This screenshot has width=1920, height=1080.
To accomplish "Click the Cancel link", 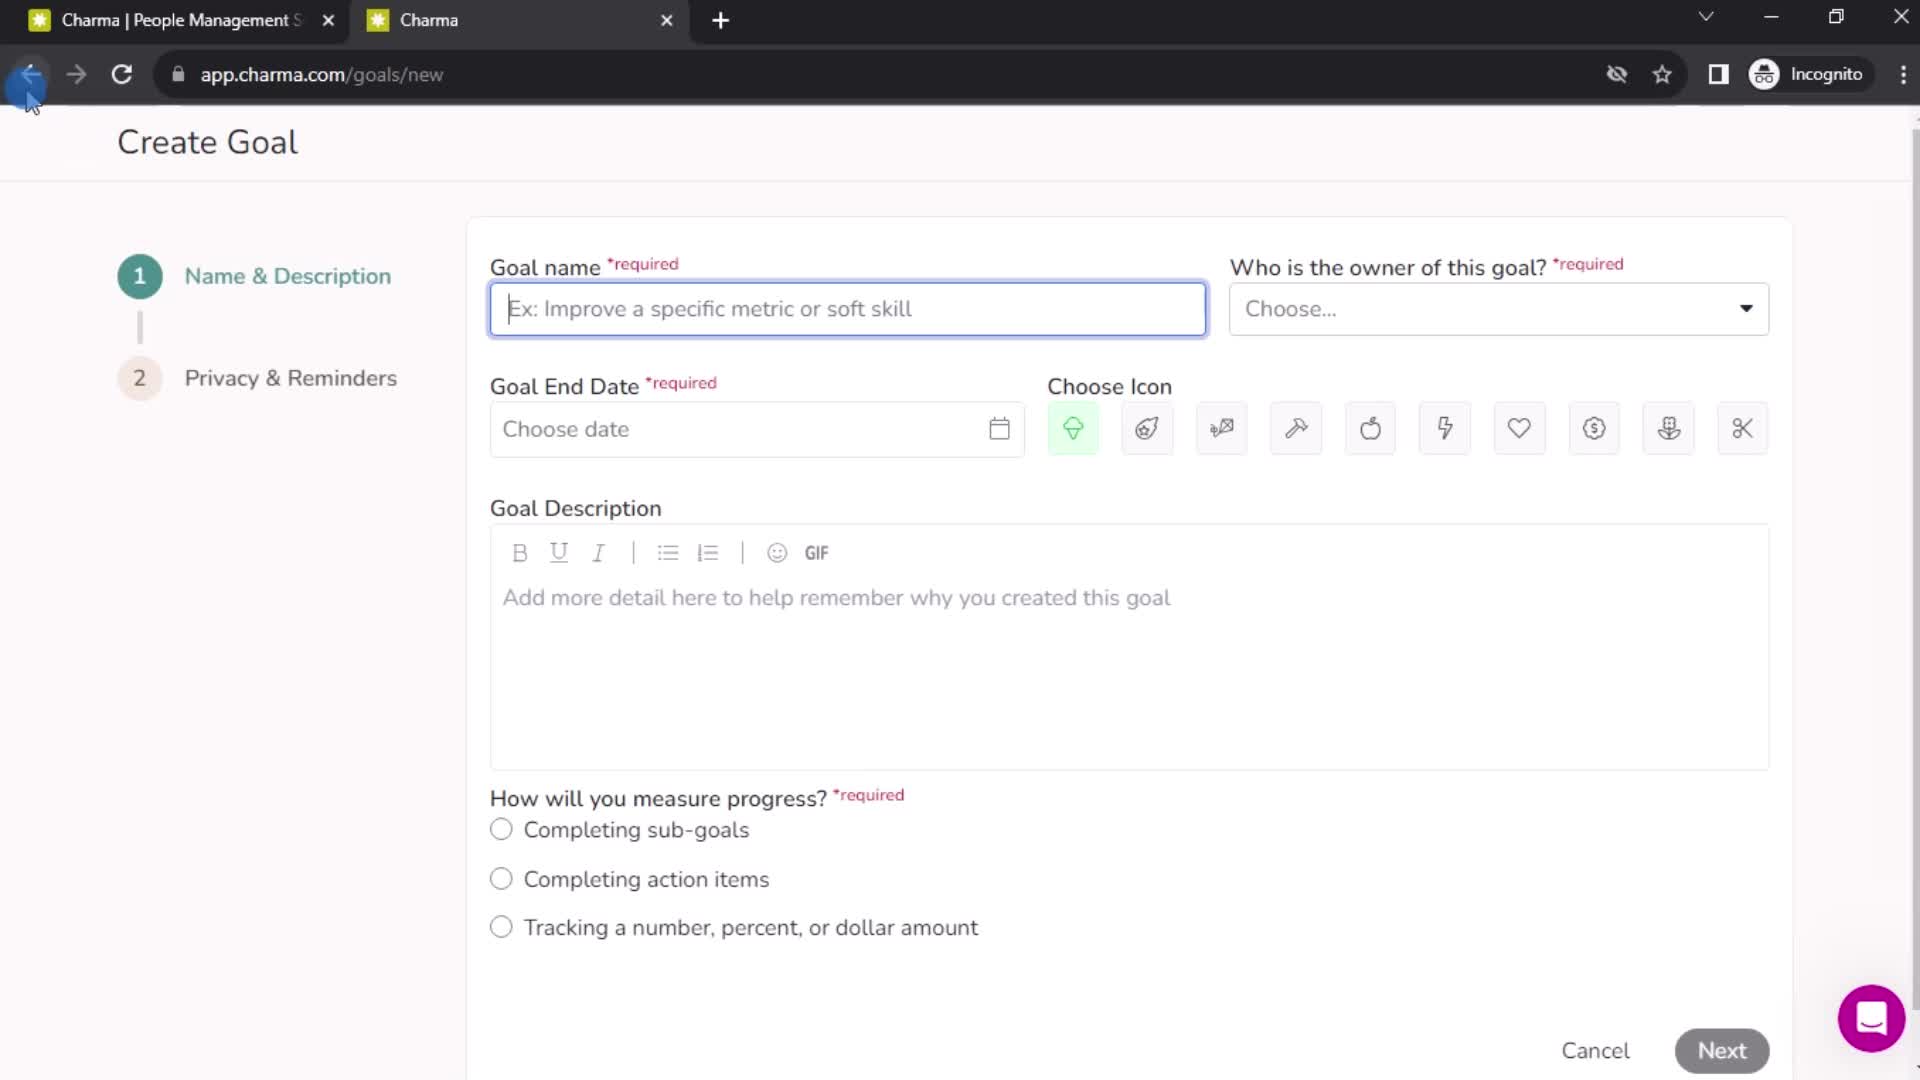I will click(x=1595, y=1051).
